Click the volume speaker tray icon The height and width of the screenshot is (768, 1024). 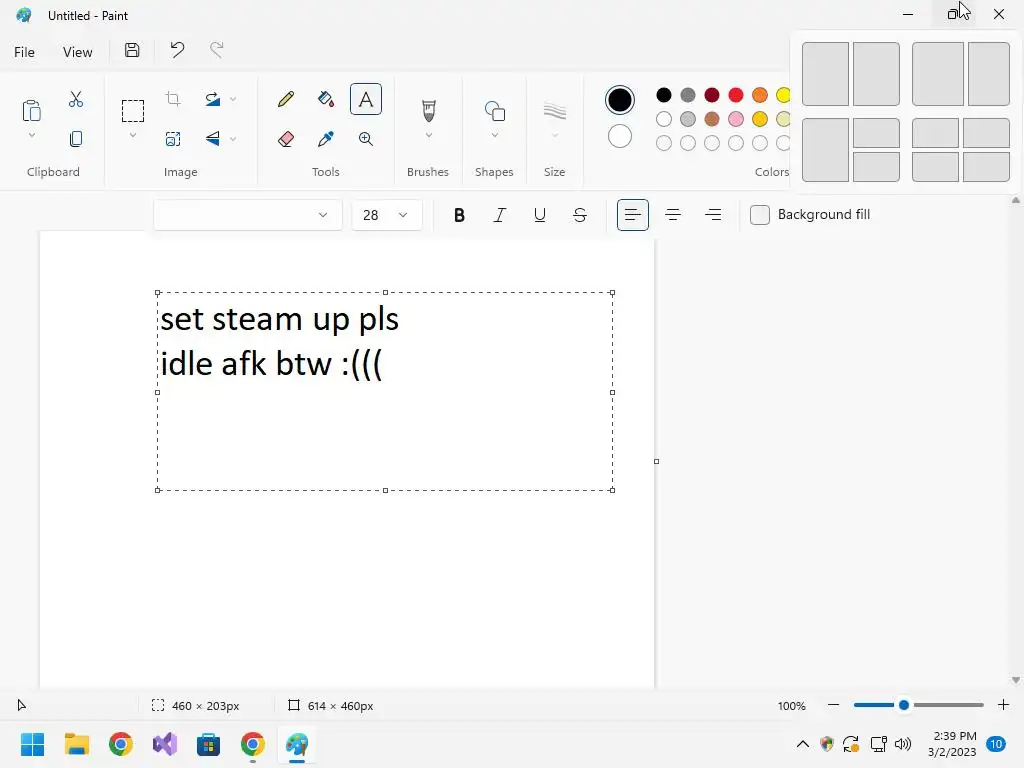903,744
